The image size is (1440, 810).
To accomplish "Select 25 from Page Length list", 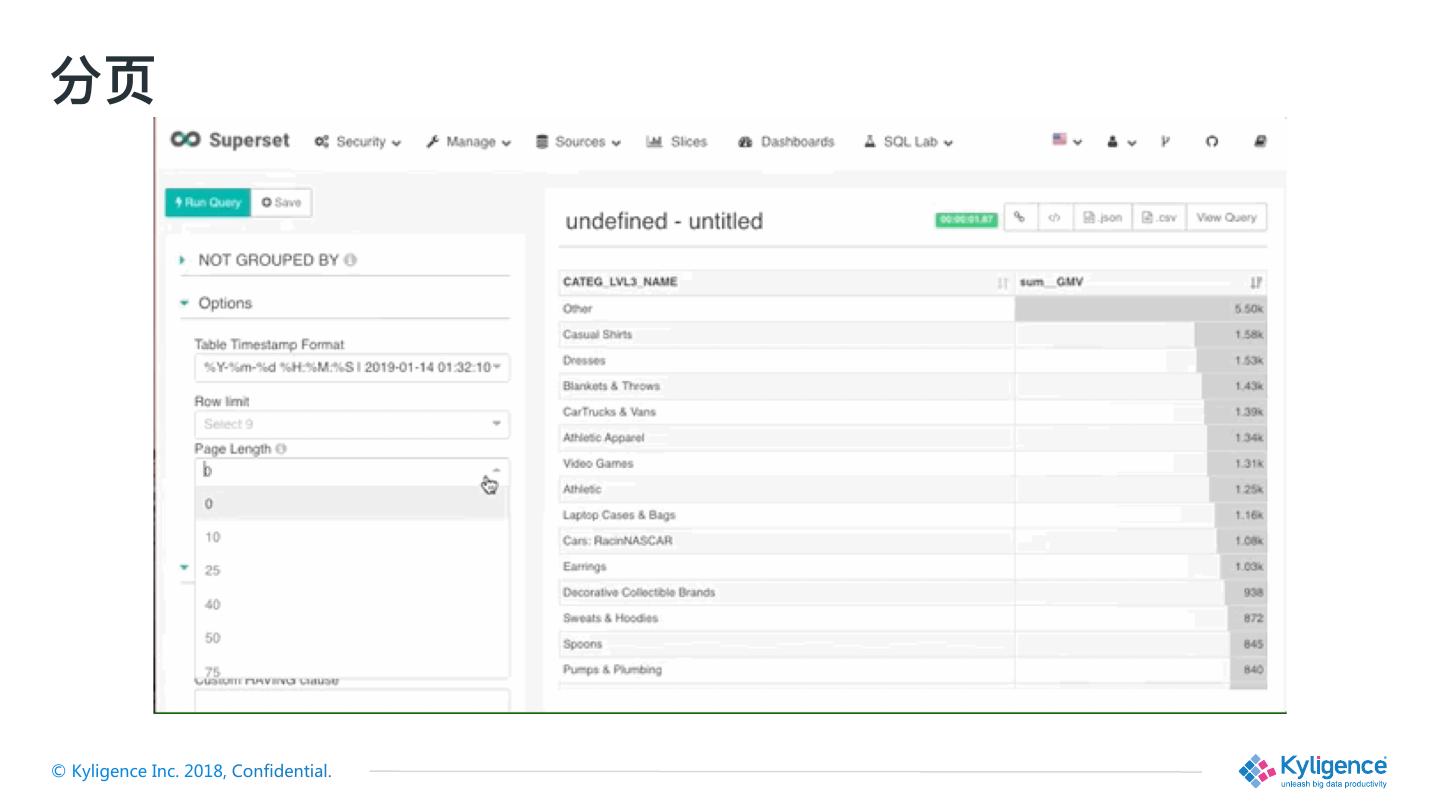I will [x=213, y=571].
